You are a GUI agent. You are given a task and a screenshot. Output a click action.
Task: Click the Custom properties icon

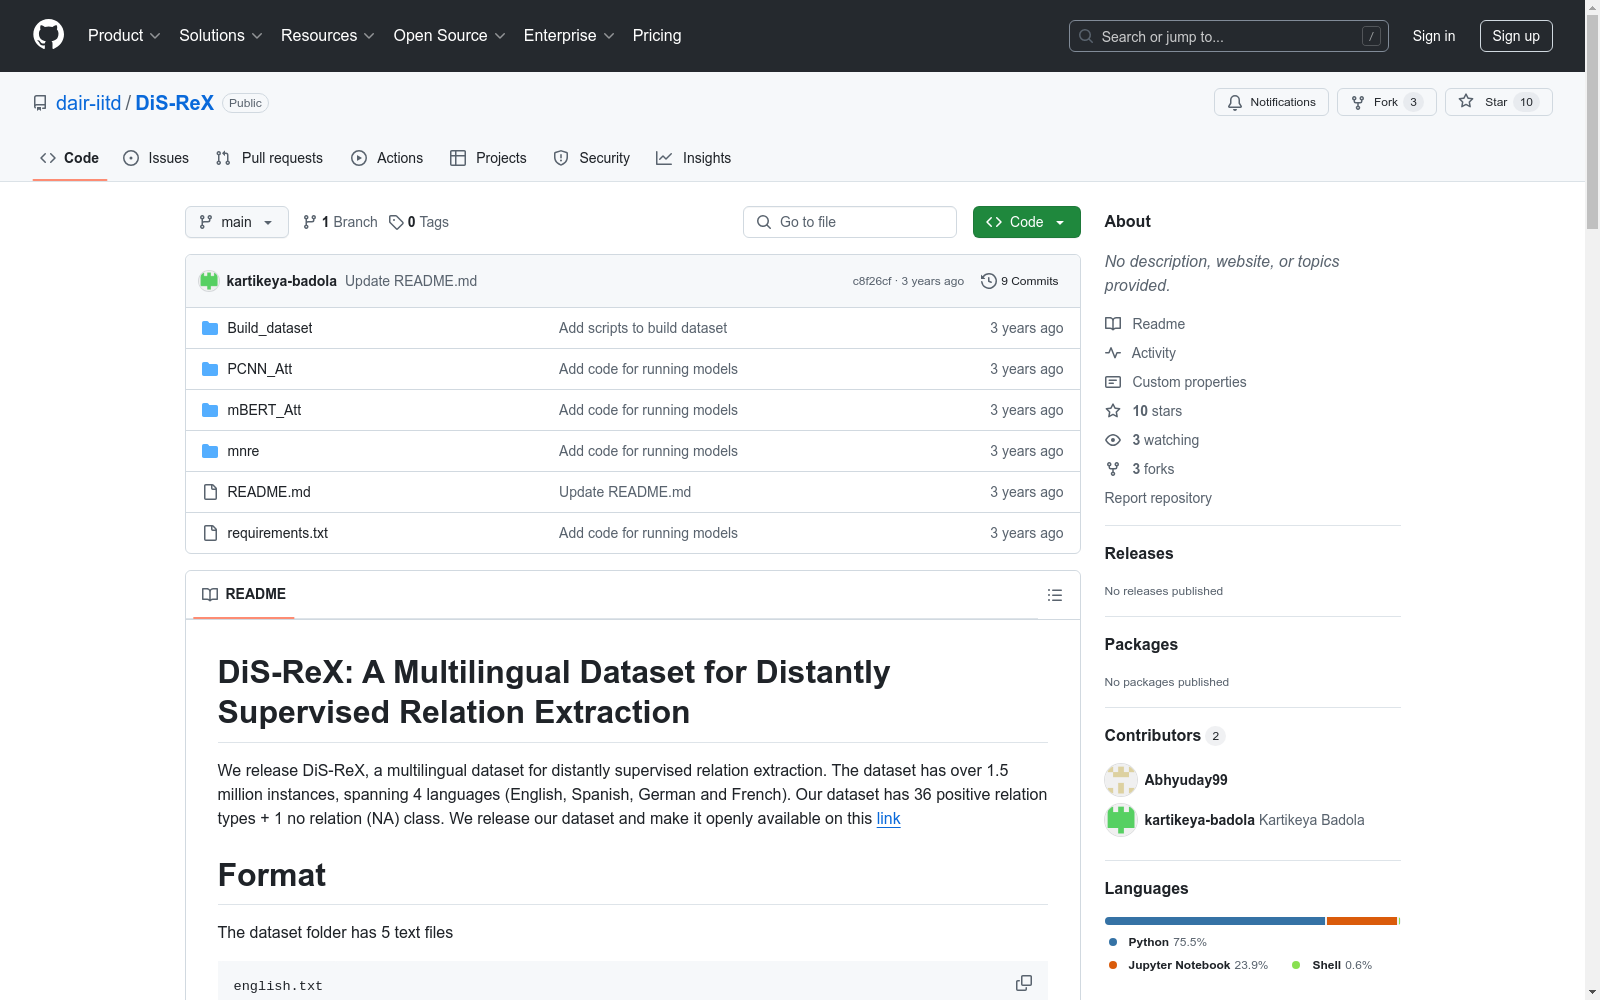pyautogui.click(x=1113, y=382)
